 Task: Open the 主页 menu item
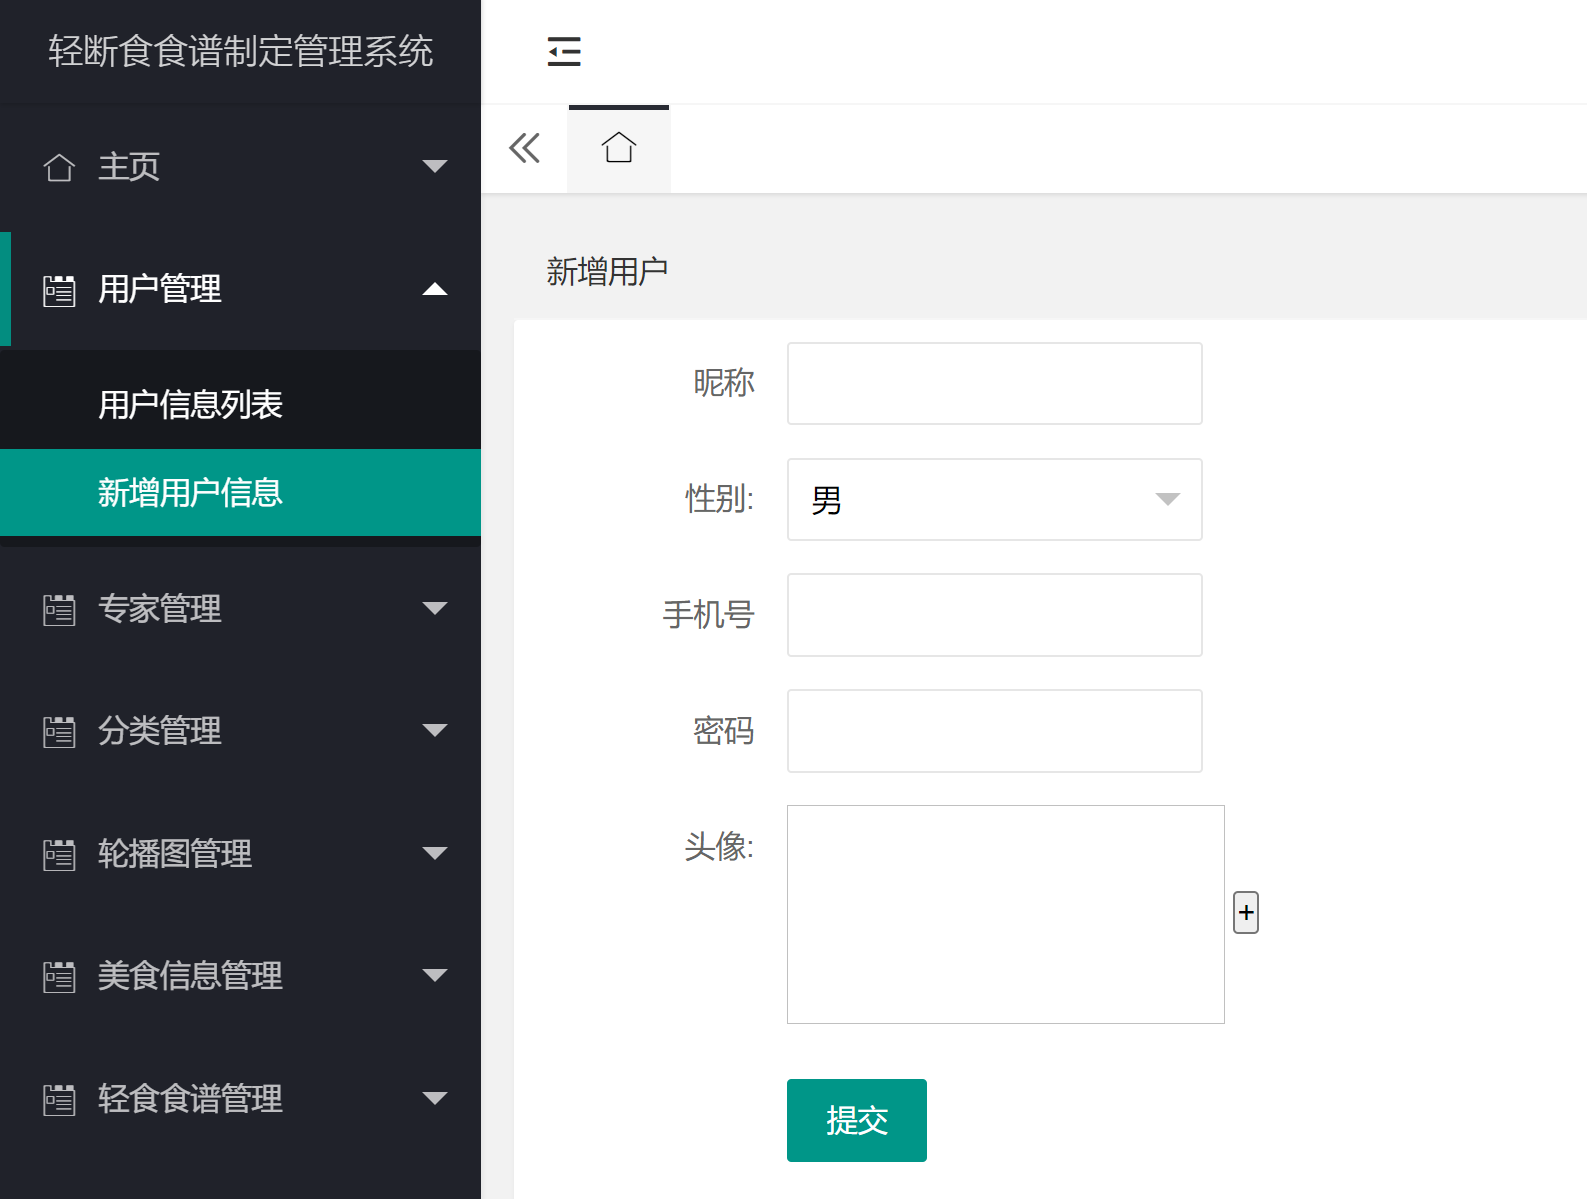click(x=129, y=166)
